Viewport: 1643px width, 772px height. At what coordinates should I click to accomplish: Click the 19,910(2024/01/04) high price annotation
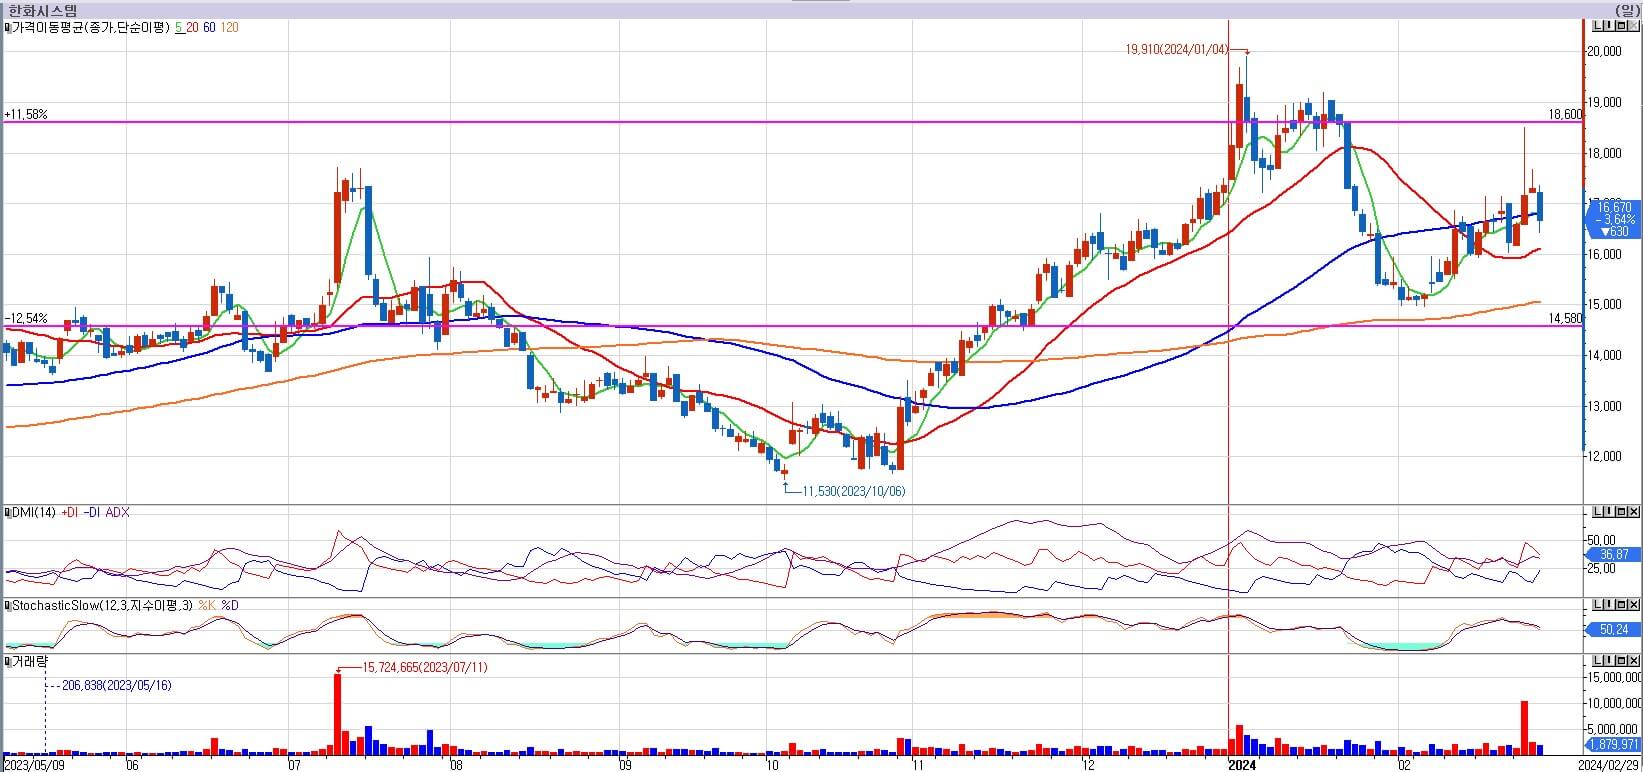click(x=1175, y=48)
